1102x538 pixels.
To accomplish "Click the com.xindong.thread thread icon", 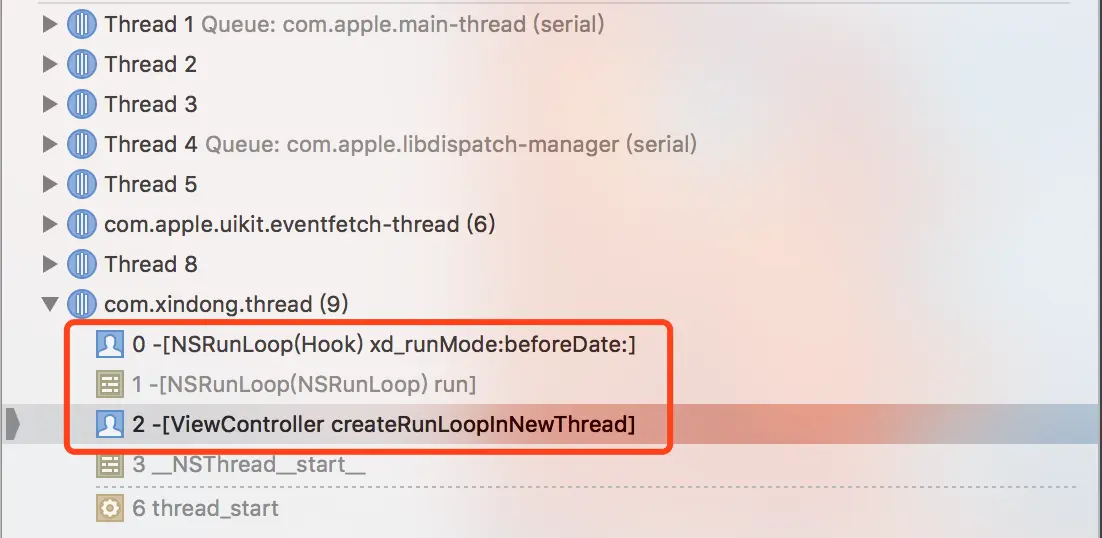I will 82,304.
